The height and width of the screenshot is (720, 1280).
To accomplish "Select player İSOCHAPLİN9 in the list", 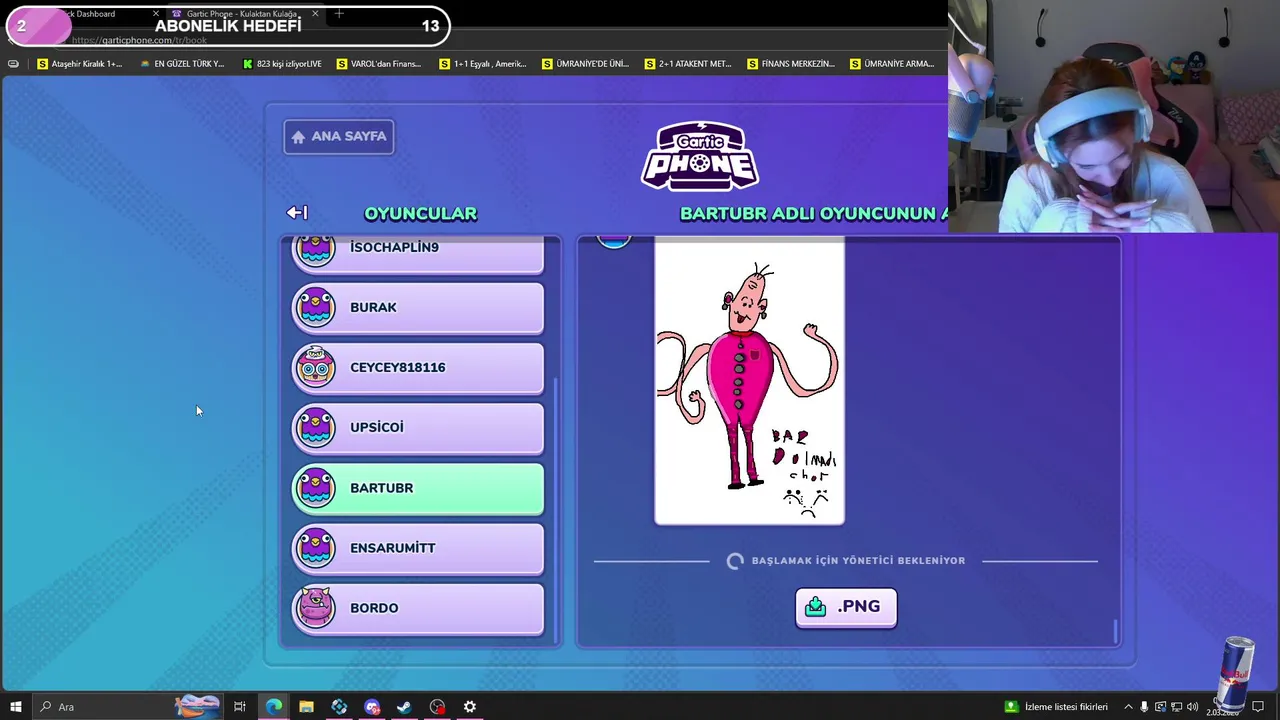I will (x=418, y=254).
